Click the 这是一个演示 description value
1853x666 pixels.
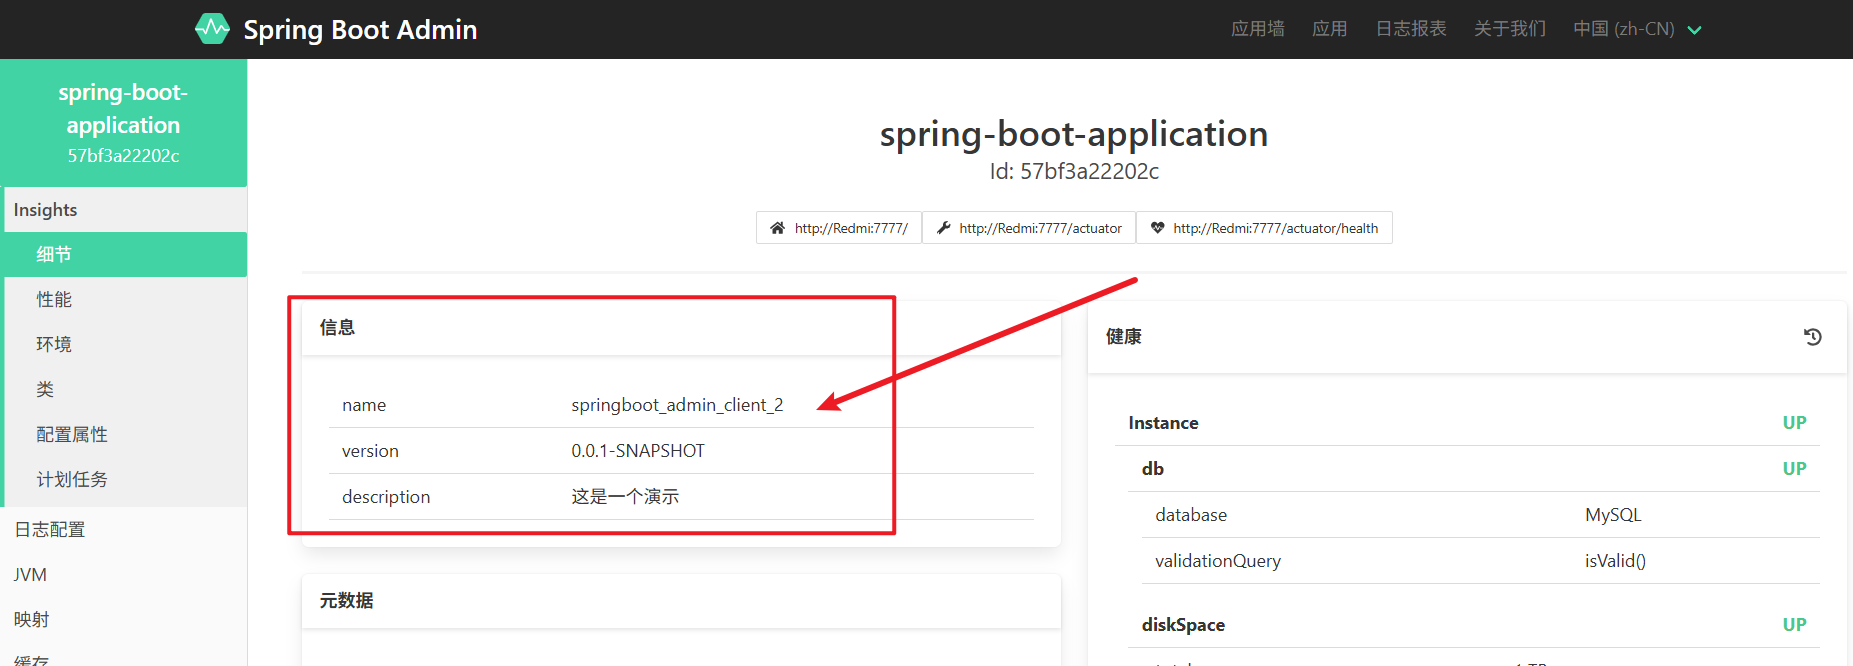tap(625, 497)
